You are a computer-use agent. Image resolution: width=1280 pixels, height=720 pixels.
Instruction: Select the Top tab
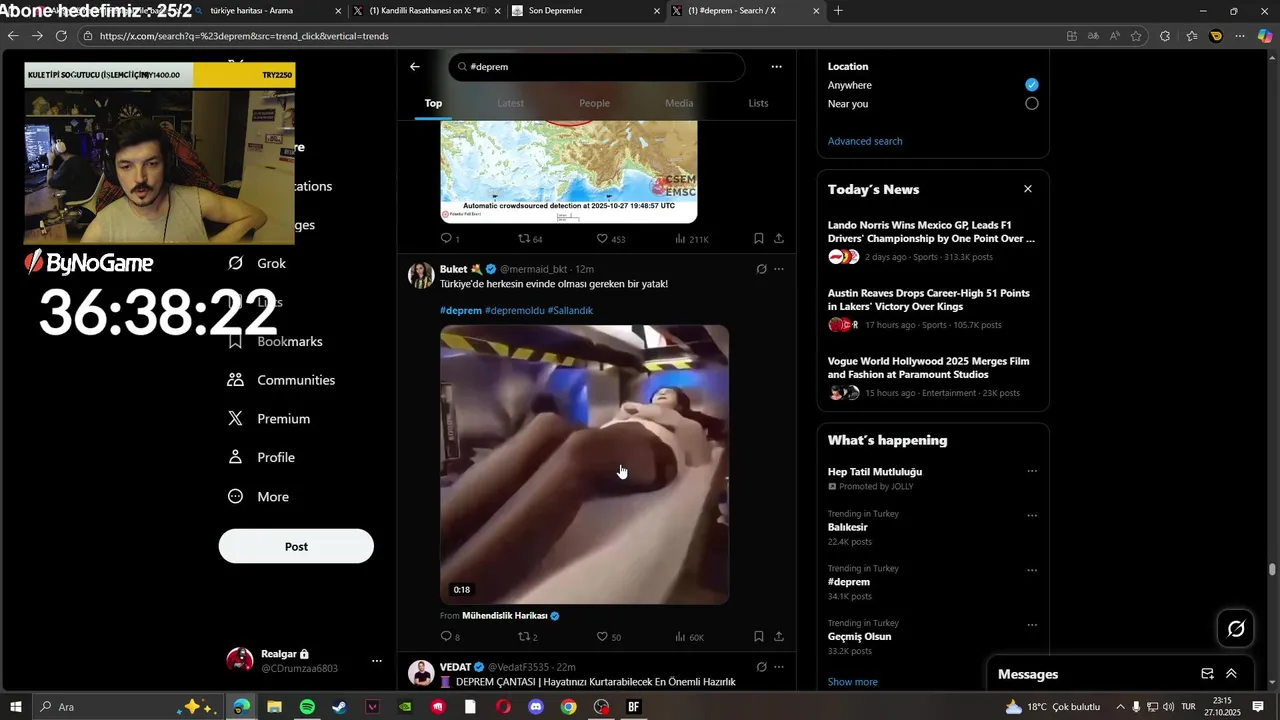coord(433,103)
